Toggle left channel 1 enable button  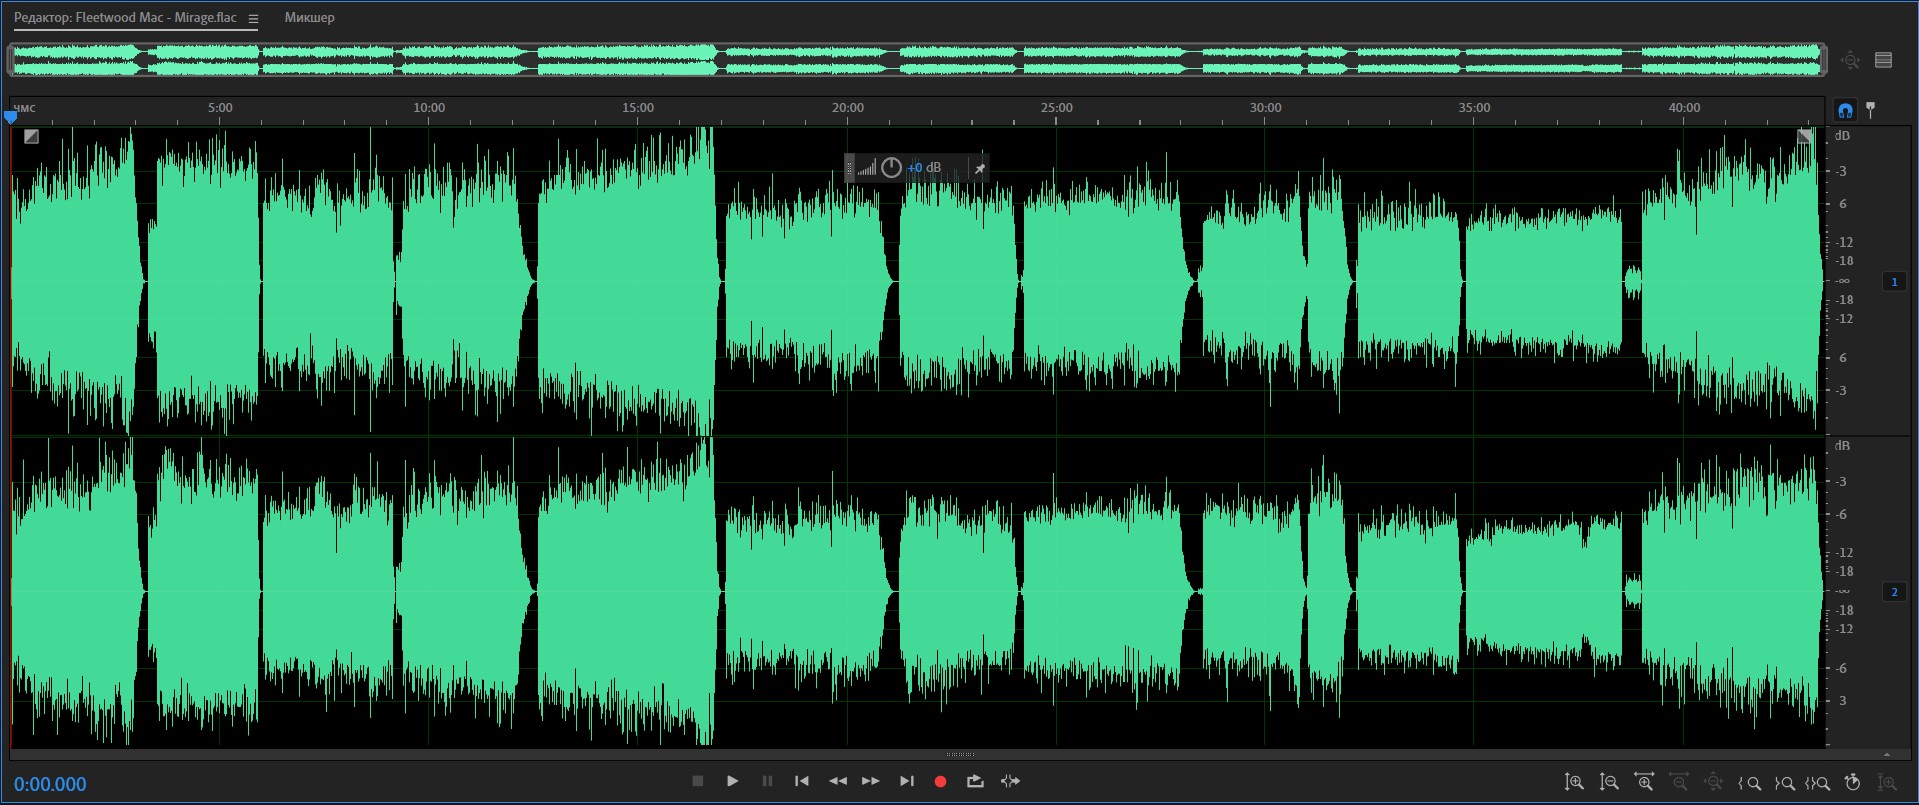tap(1894, 282)
